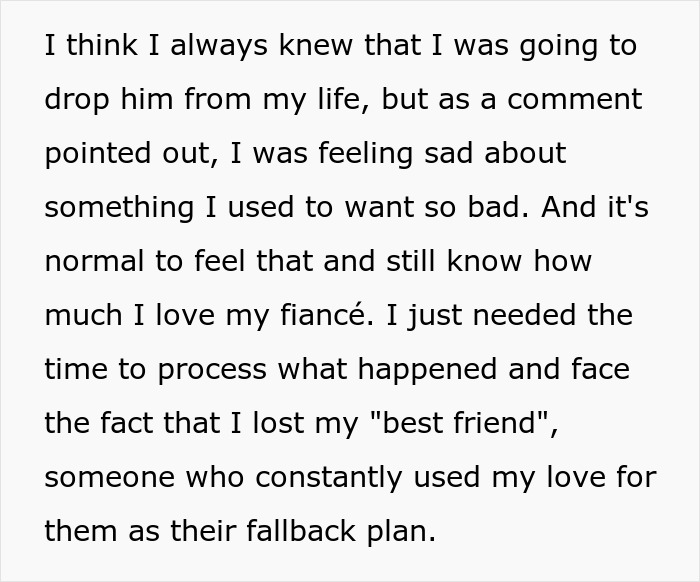Click the word "someone"
This screenshot has height=582, width=700.
(109, 477)
